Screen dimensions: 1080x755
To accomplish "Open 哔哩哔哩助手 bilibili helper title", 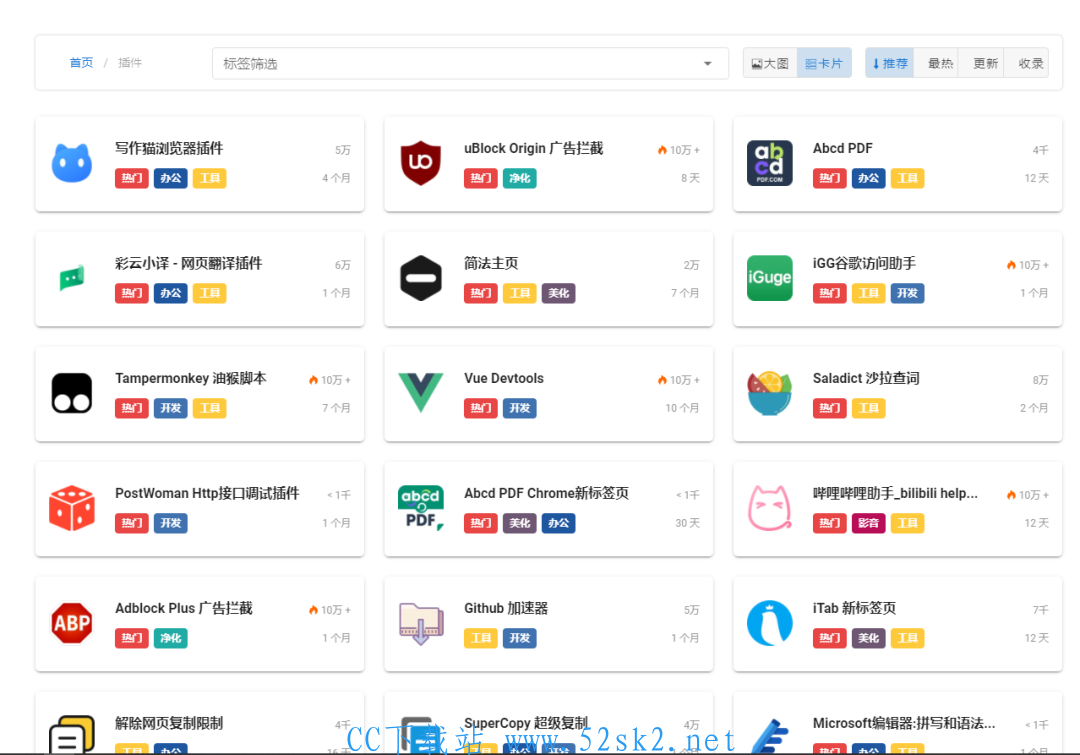I will coord(895,493).
